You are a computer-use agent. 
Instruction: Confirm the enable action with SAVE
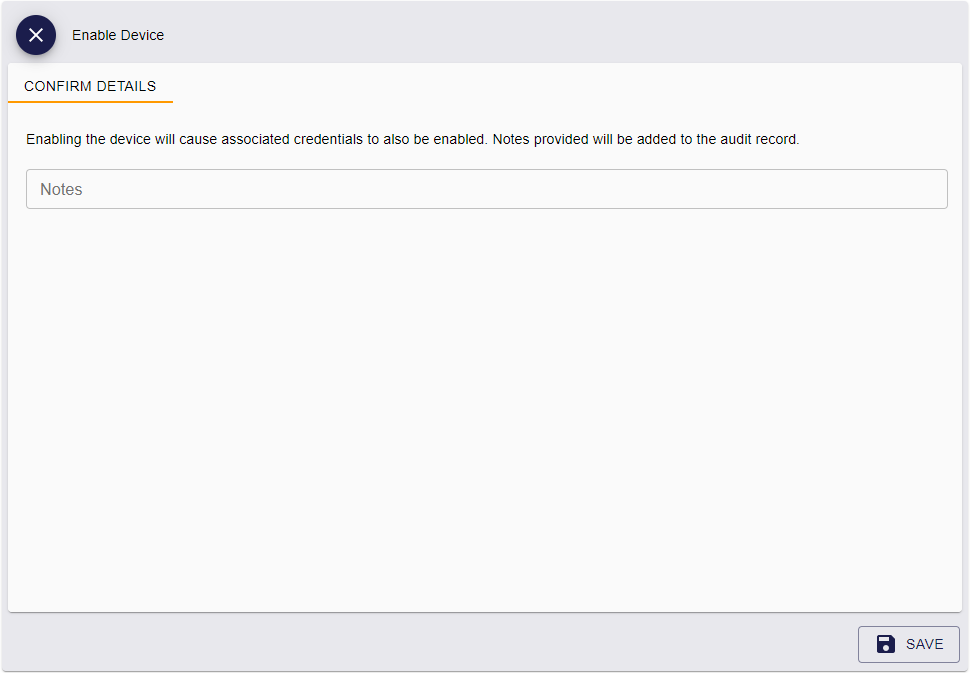point(908,644)
